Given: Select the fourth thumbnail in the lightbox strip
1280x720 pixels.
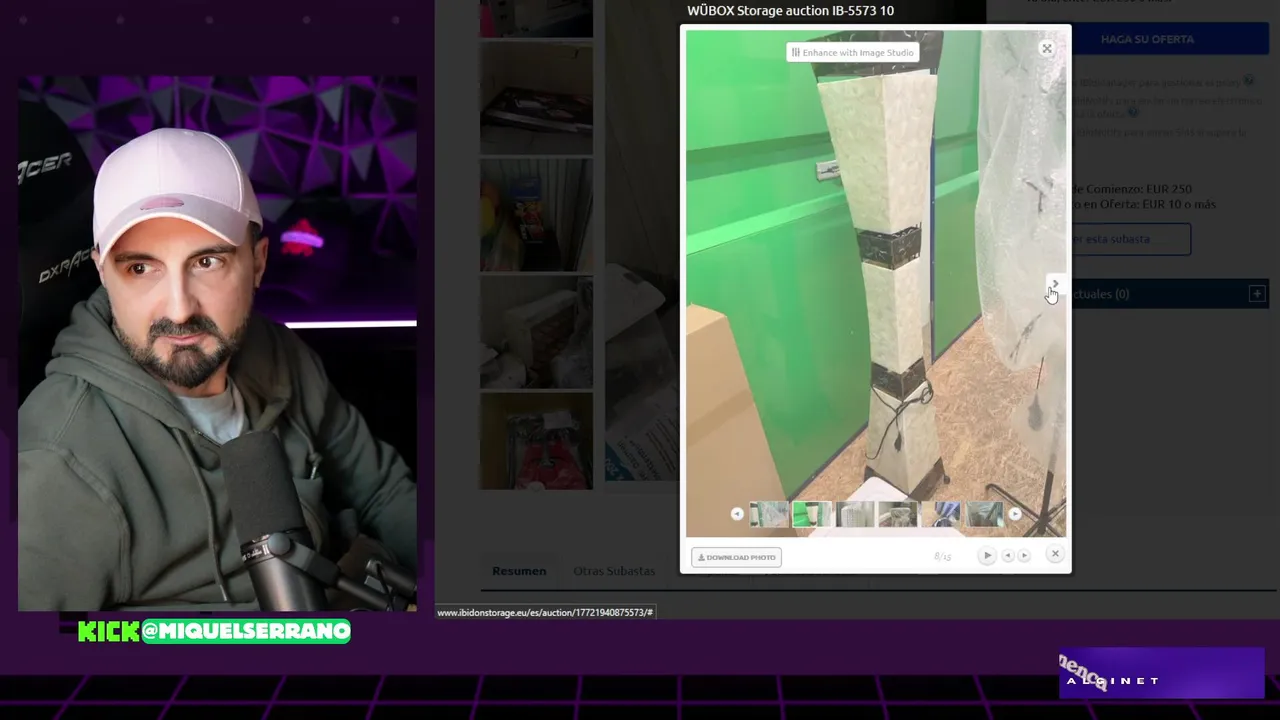Looking at the screenshot, I should pyautogui.click(x=898, y=514).
